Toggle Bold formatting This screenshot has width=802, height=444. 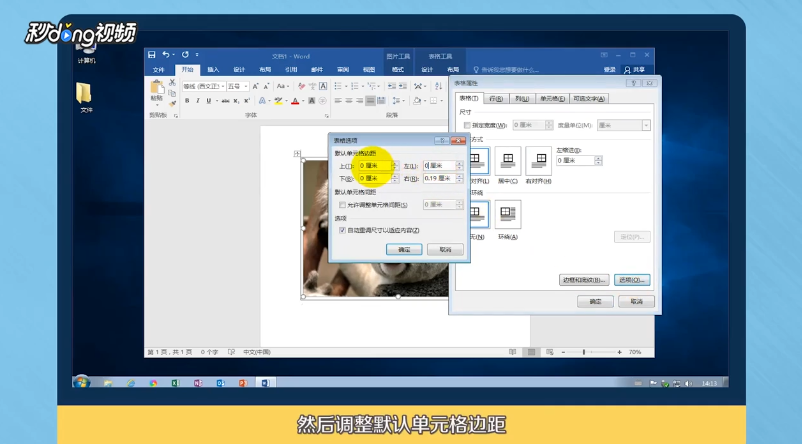tap(187, 101)
